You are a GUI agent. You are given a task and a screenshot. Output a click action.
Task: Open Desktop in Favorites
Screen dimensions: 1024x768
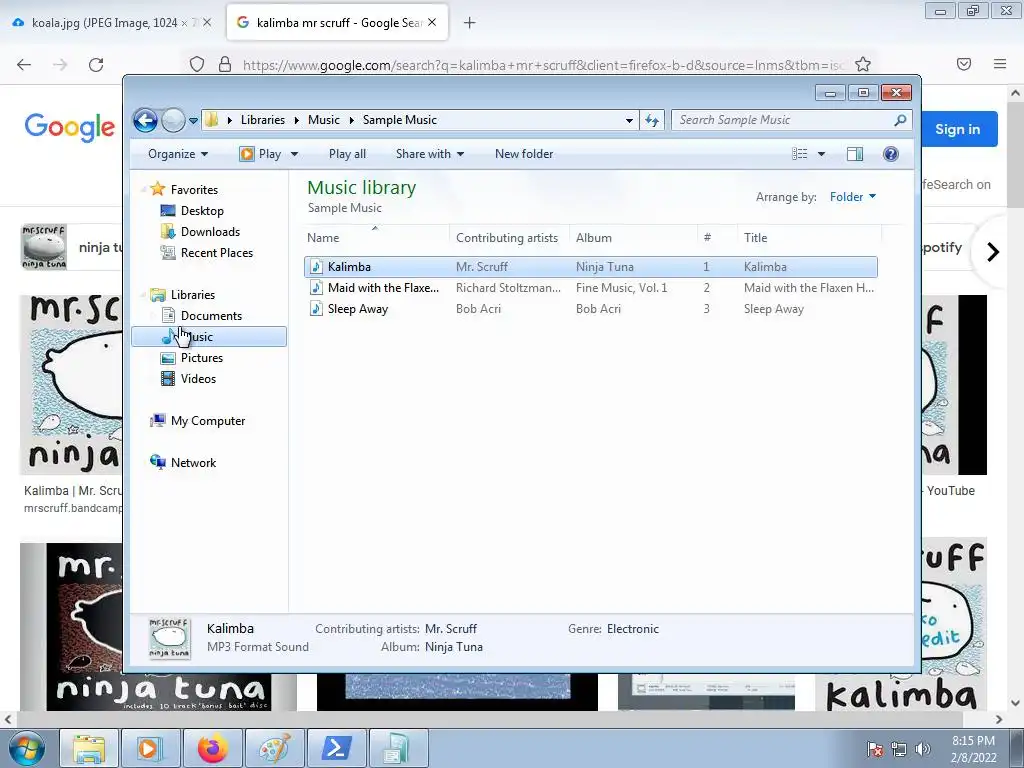[202, 211]
